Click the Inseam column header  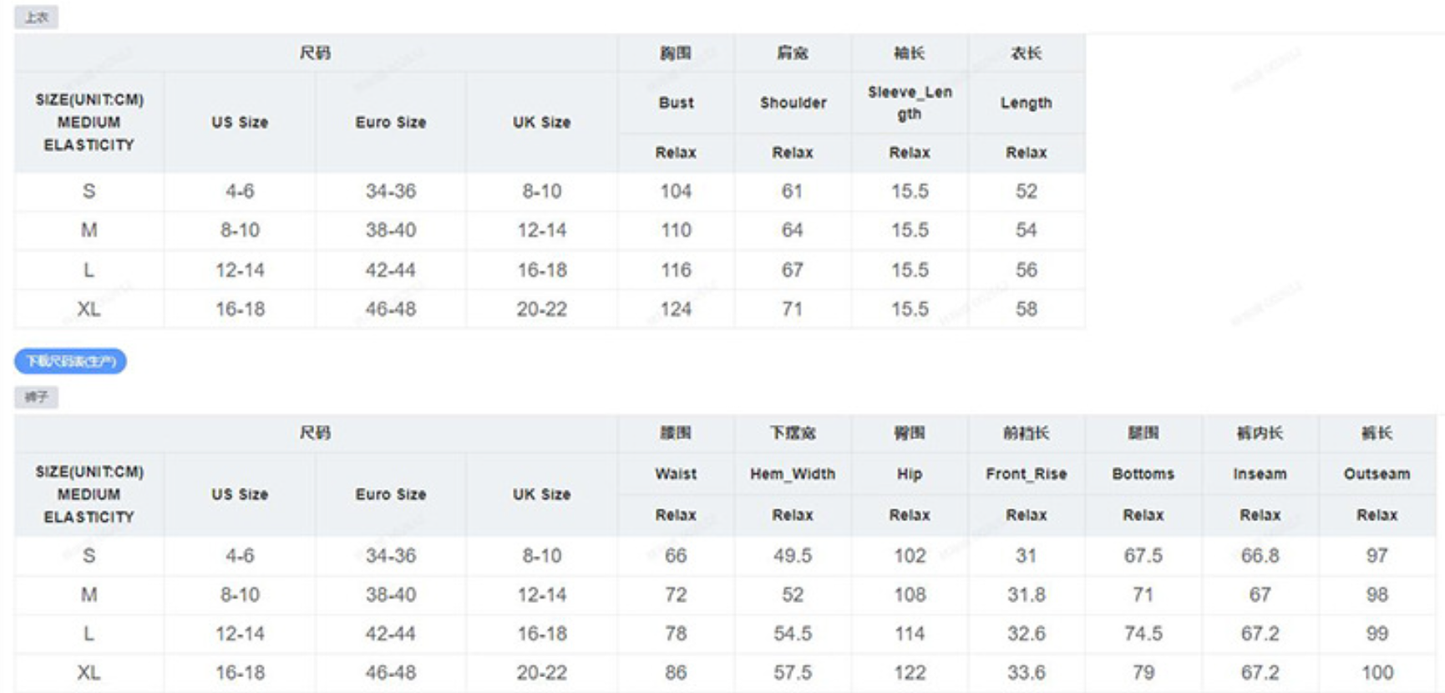1260,474
